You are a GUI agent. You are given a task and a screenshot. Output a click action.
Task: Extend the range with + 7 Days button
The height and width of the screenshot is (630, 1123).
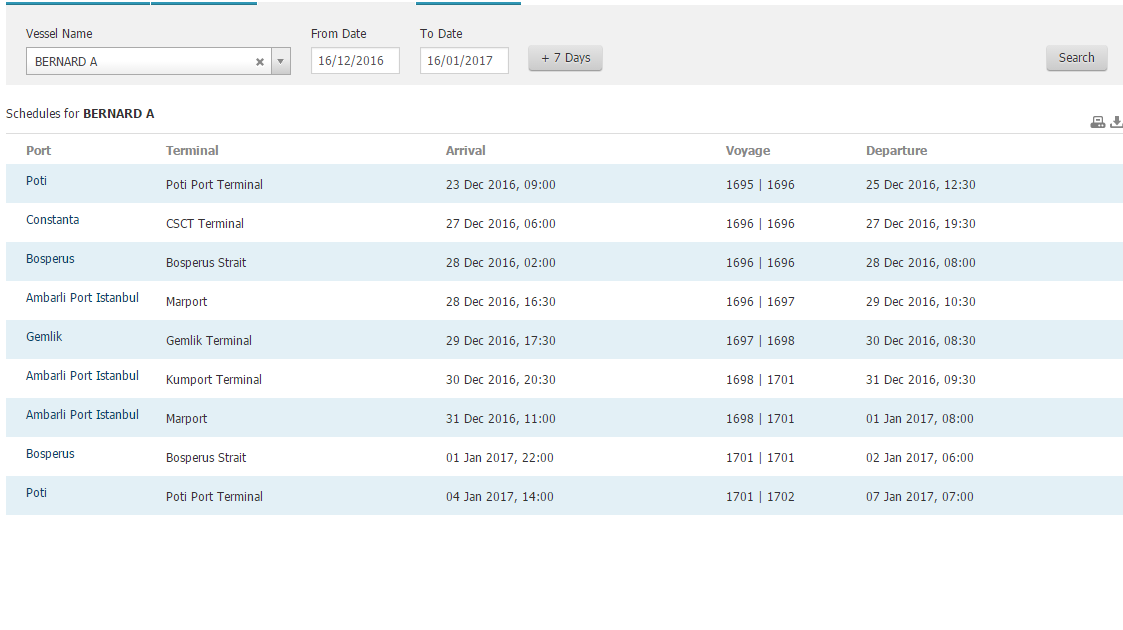pyautogui.click(x=565, y=58)
